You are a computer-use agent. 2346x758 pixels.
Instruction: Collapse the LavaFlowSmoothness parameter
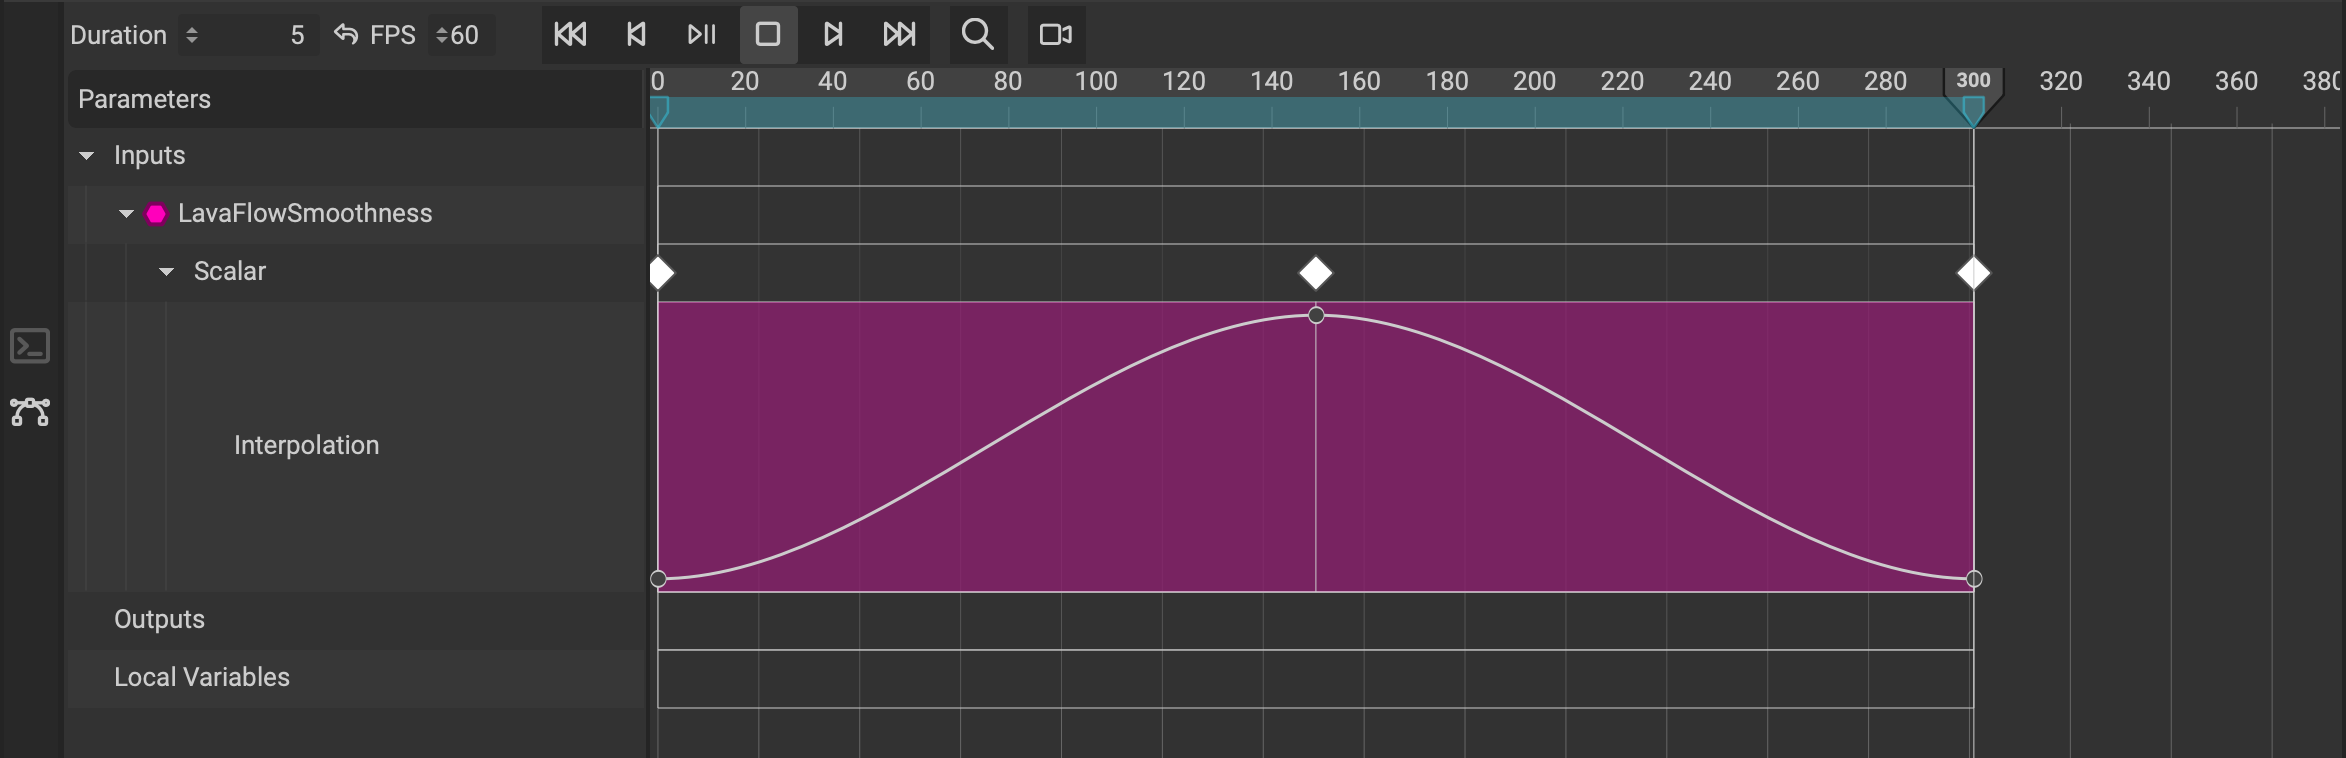tap(126, 214)
